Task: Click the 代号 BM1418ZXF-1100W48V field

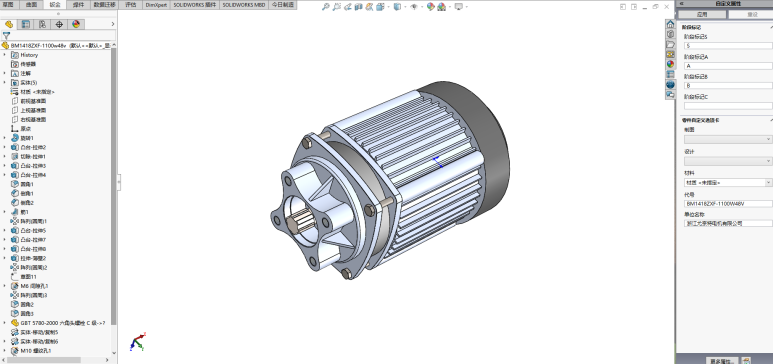Action: click(x=728, y=204)
